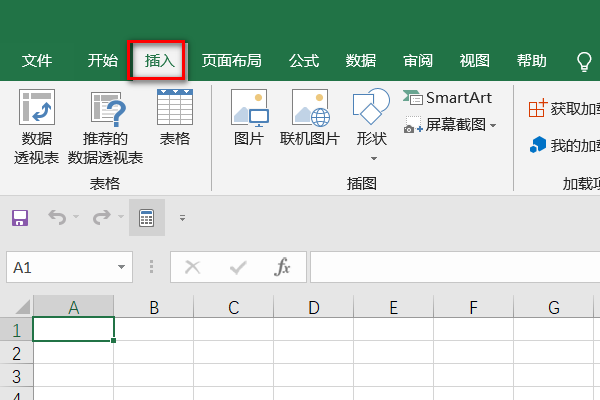Image resolution: width=600 pixels, height=400 pixels.
Task: Expand the undo history dropdown
Action: (76, 217)
